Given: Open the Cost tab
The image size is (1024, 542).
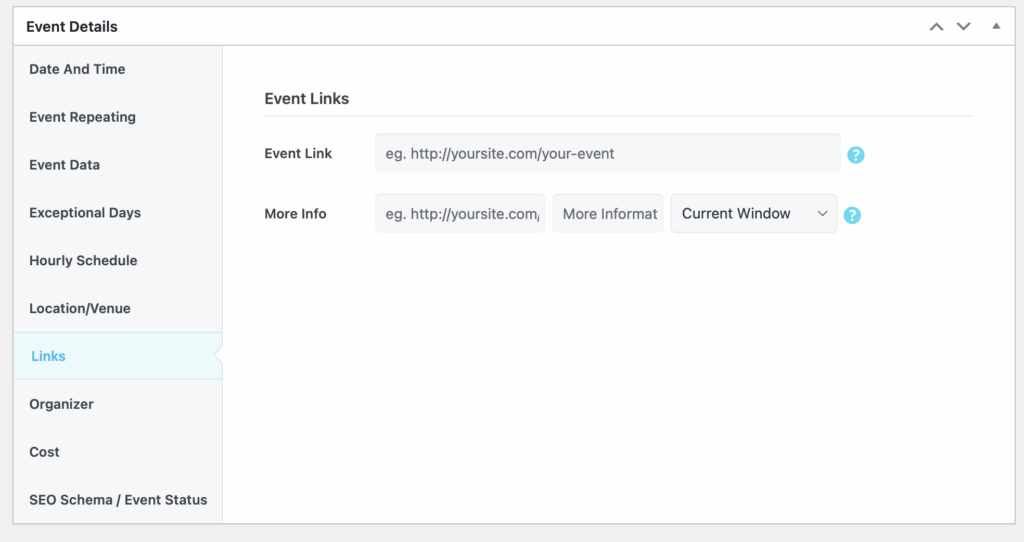Looking at the screenshot, I should [x=44, y=452].
